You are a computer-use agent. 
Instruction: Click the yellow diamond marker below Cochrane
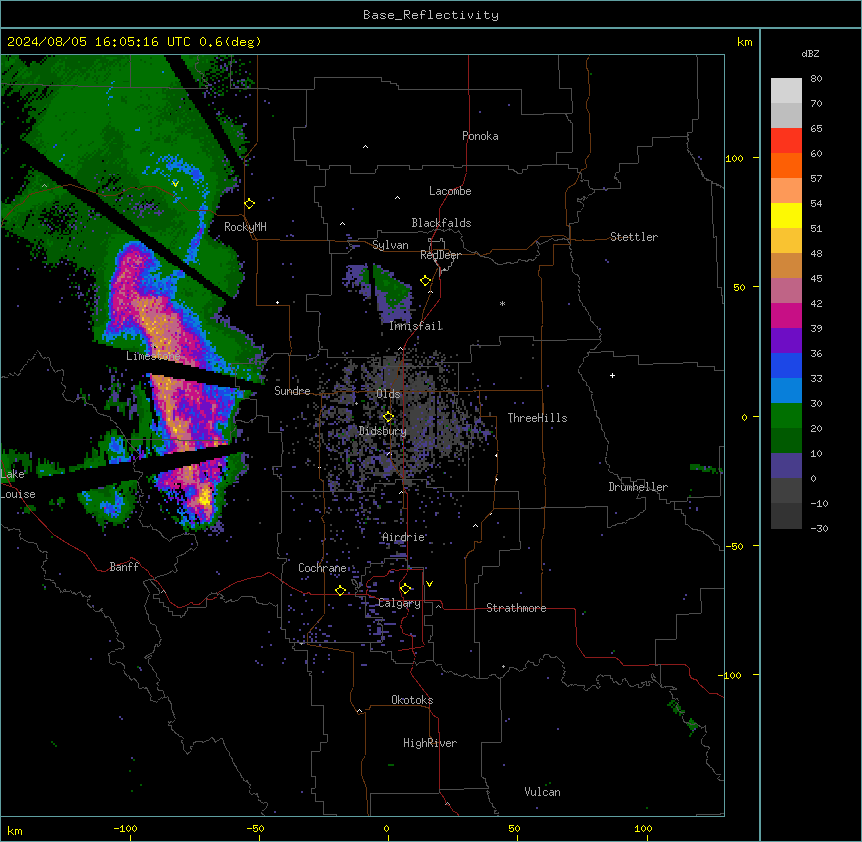click(x=340, y=590)
